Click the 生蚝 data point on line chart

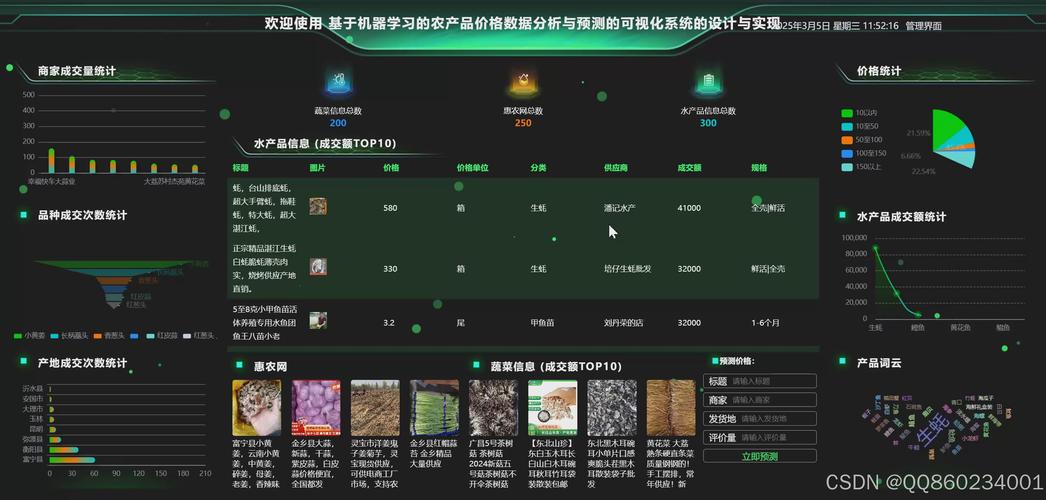pyautogui.click(x=875, y=248)
